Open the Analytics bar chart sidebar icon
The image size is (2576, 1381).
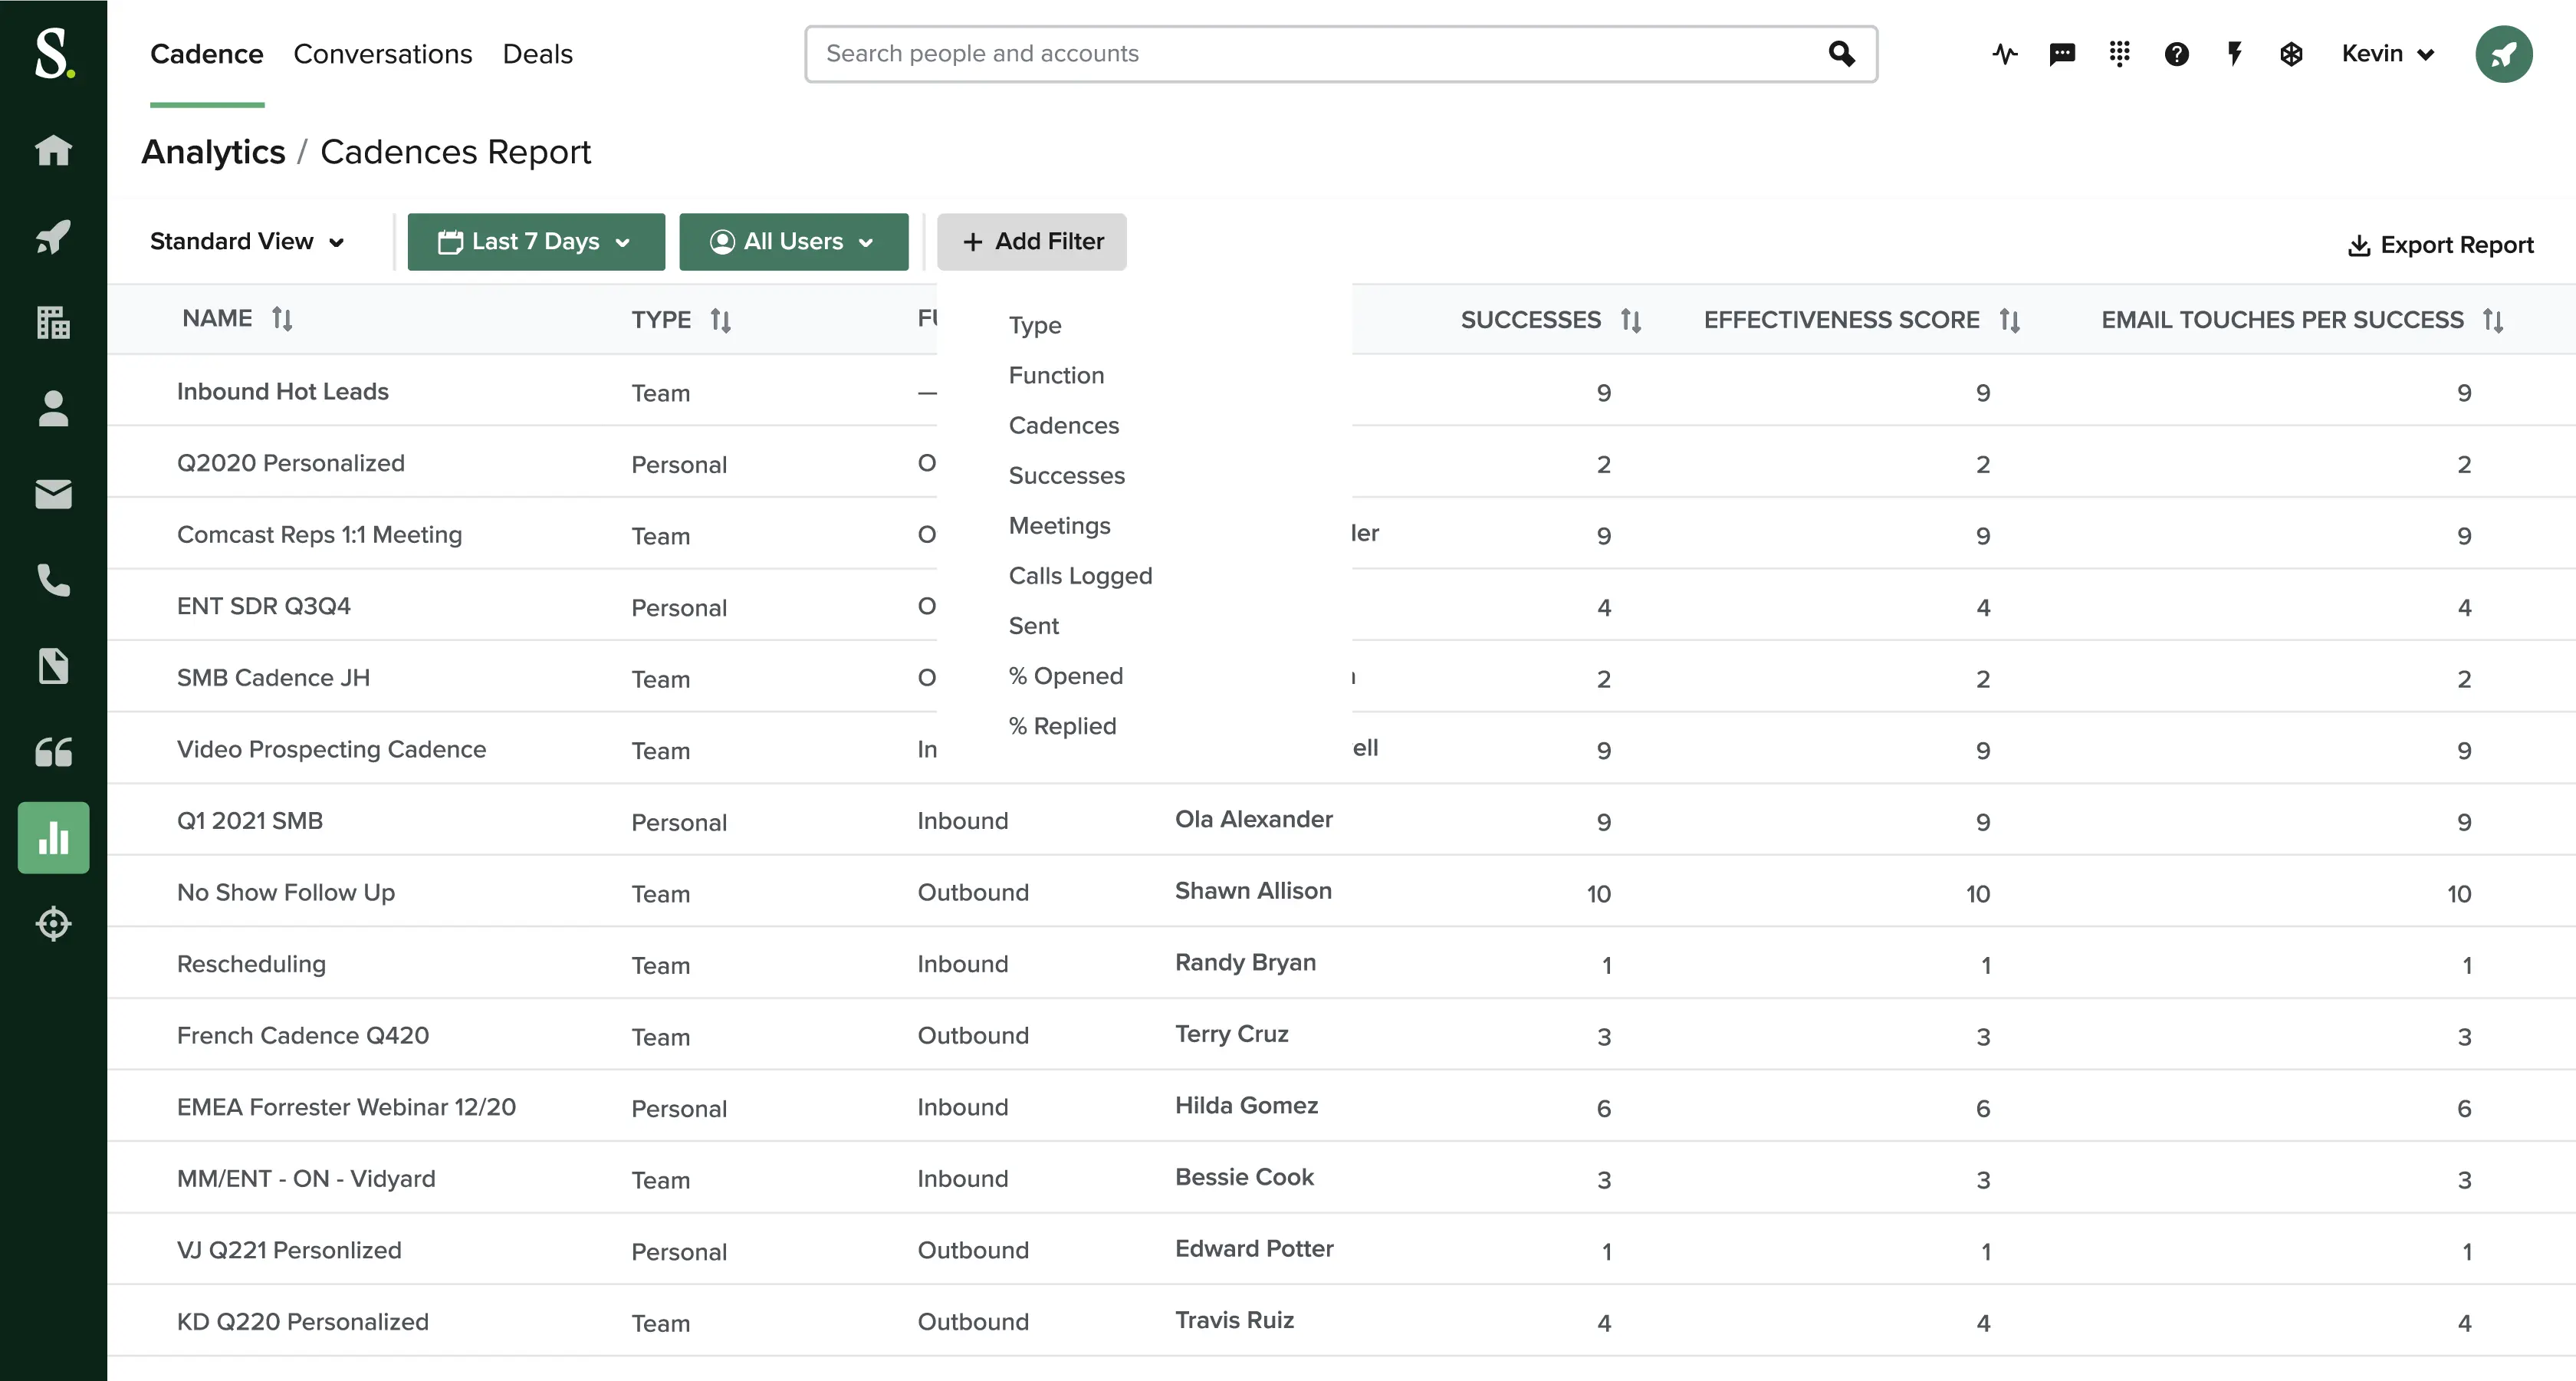click(53, 838)
